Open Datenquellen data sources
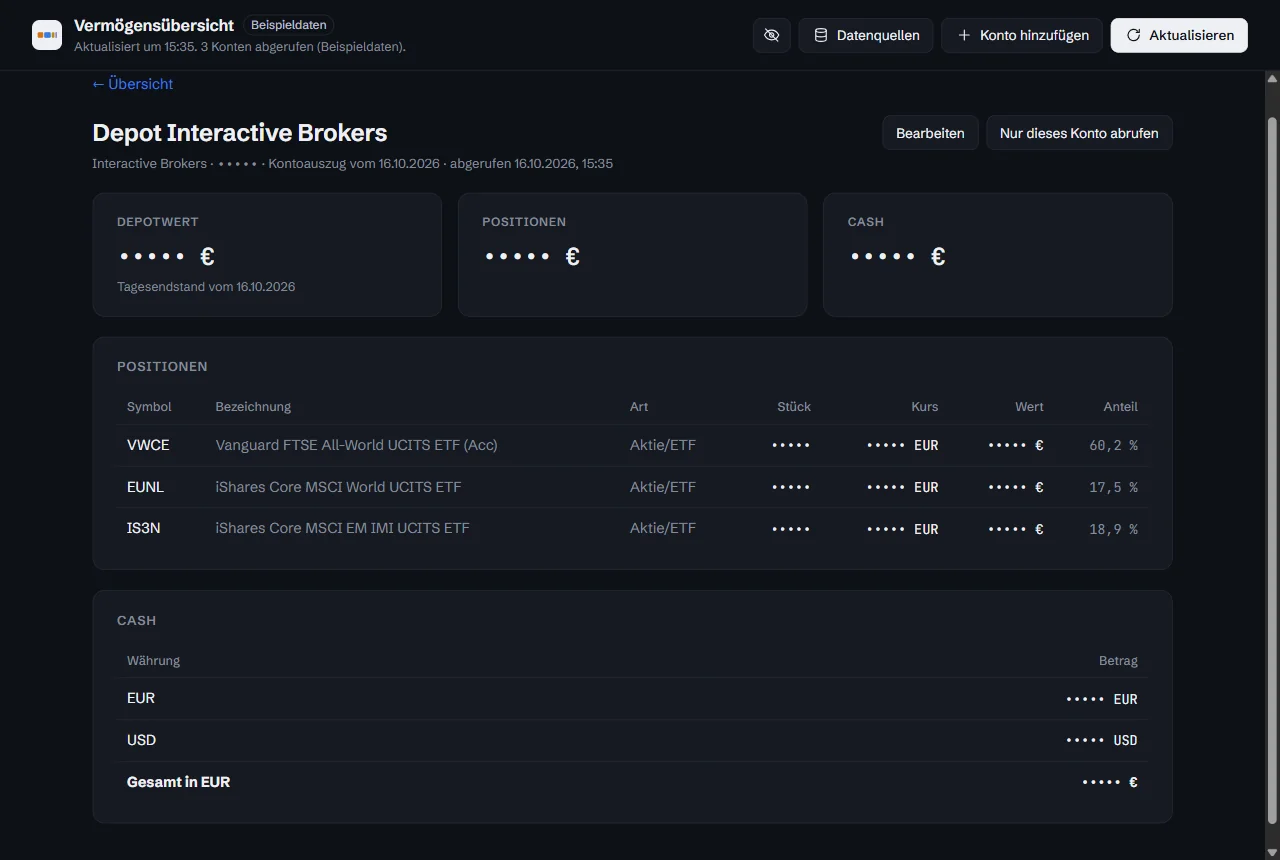 coord(866,35)
